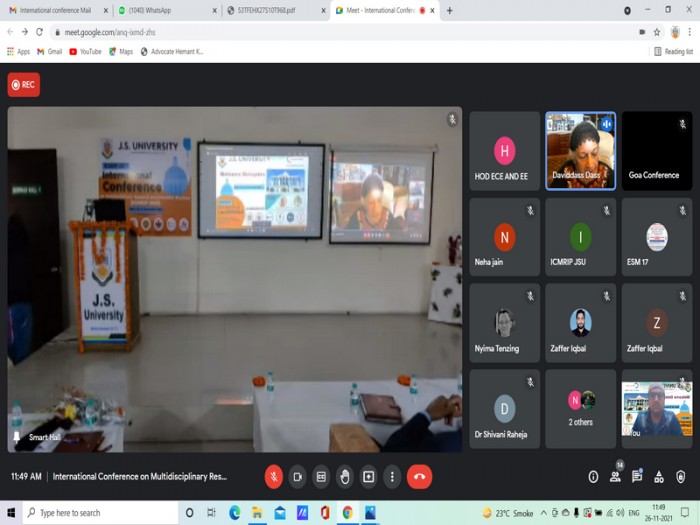Click the raise hand icon
The width and height of the screenshot is (700, 525).
click(x=345, y=477)
